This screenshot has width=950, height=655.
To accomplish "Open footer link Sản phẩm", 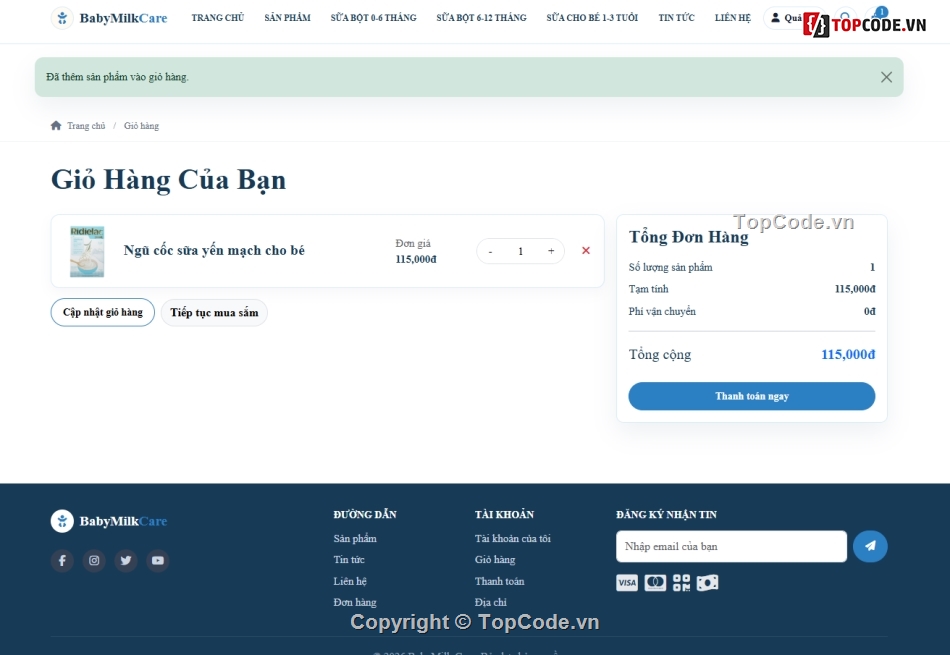I will click(354, 539).
